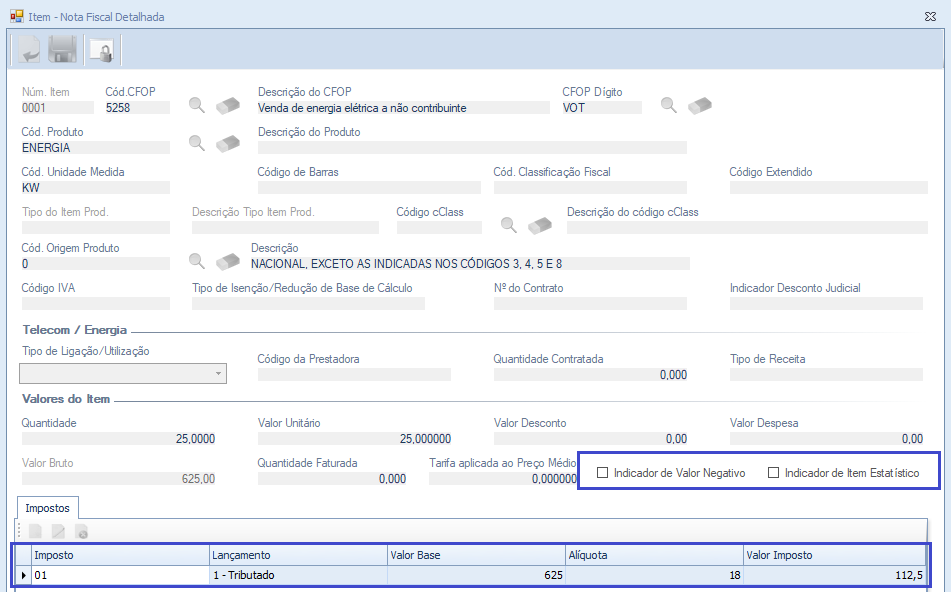The height and width of the screenshot is (592, 951).
Task: Clear Cód.CFOP with the eraser icon
Action: point(228,105)
